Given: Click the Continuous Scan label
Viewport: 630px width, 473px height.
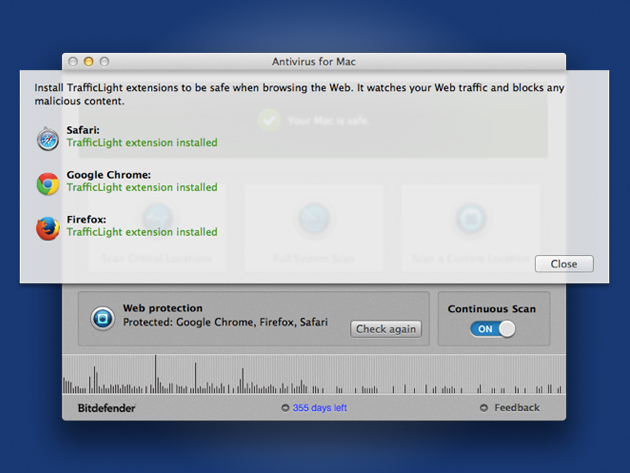Looking at the screenshot, I should point(492,309).
